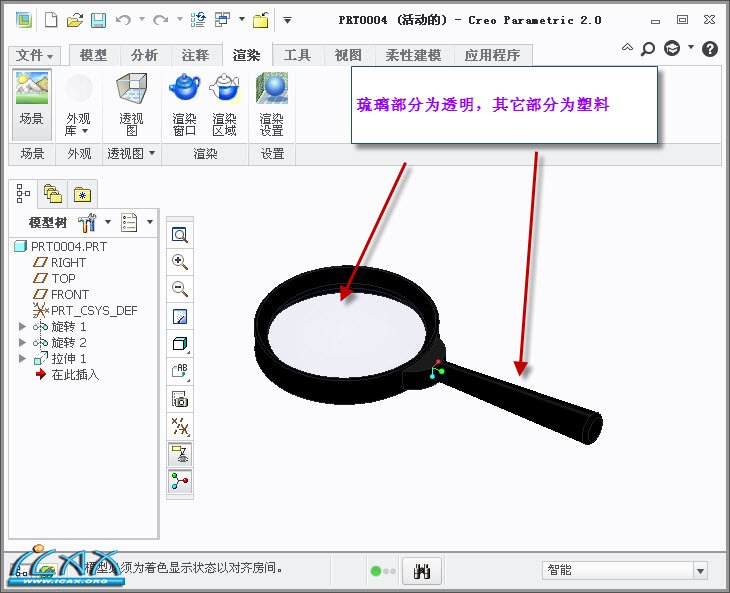
Task: Expand the 旋转 1 feature node
Action: [x=22, y=326]
